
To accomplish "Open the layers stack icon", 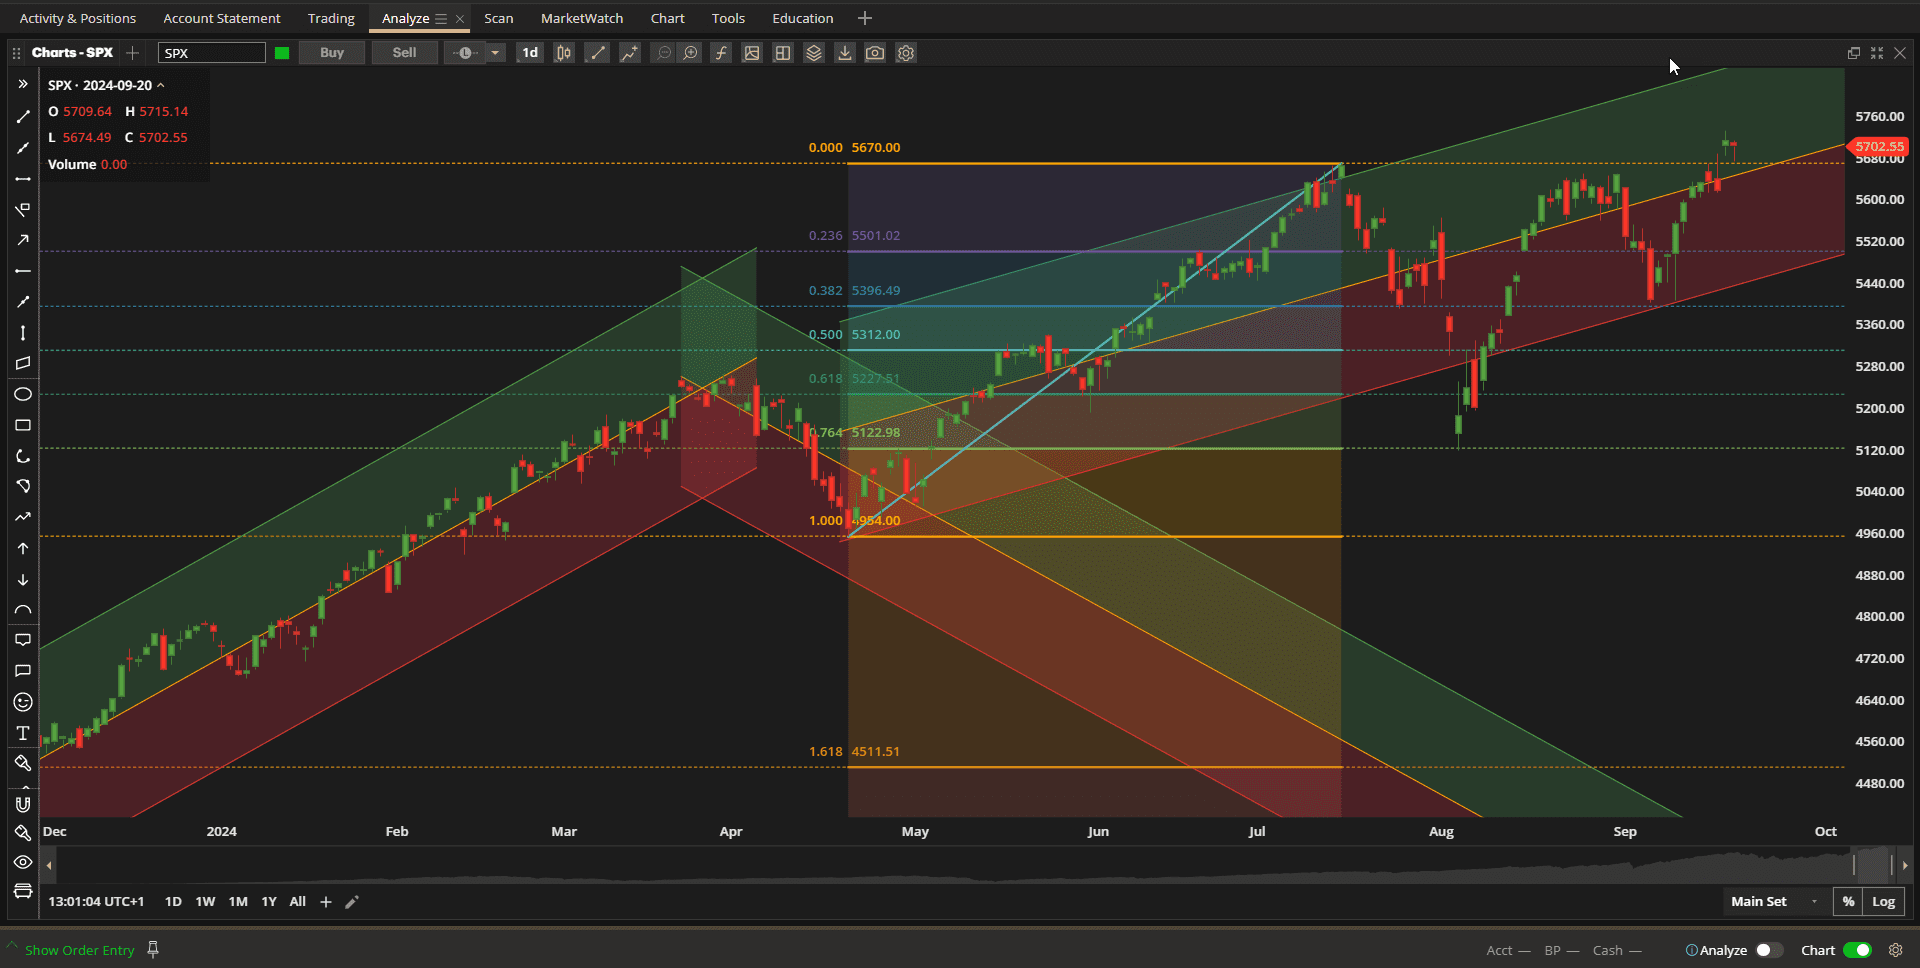I will 814,53.
